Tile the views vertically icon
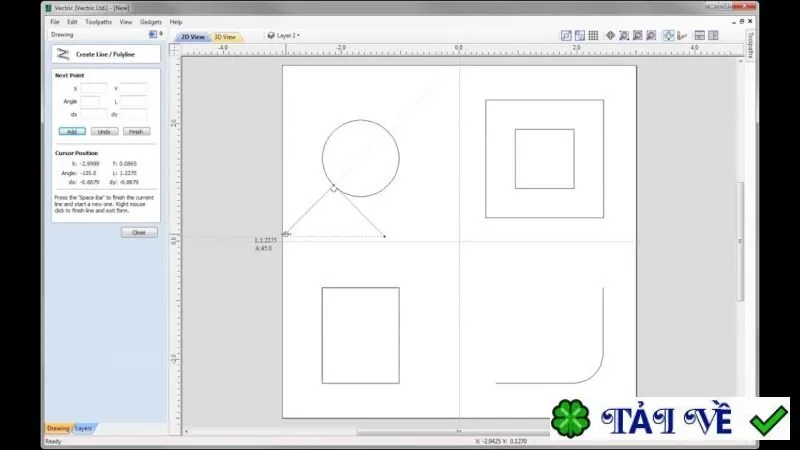 [x=713, y=35]
